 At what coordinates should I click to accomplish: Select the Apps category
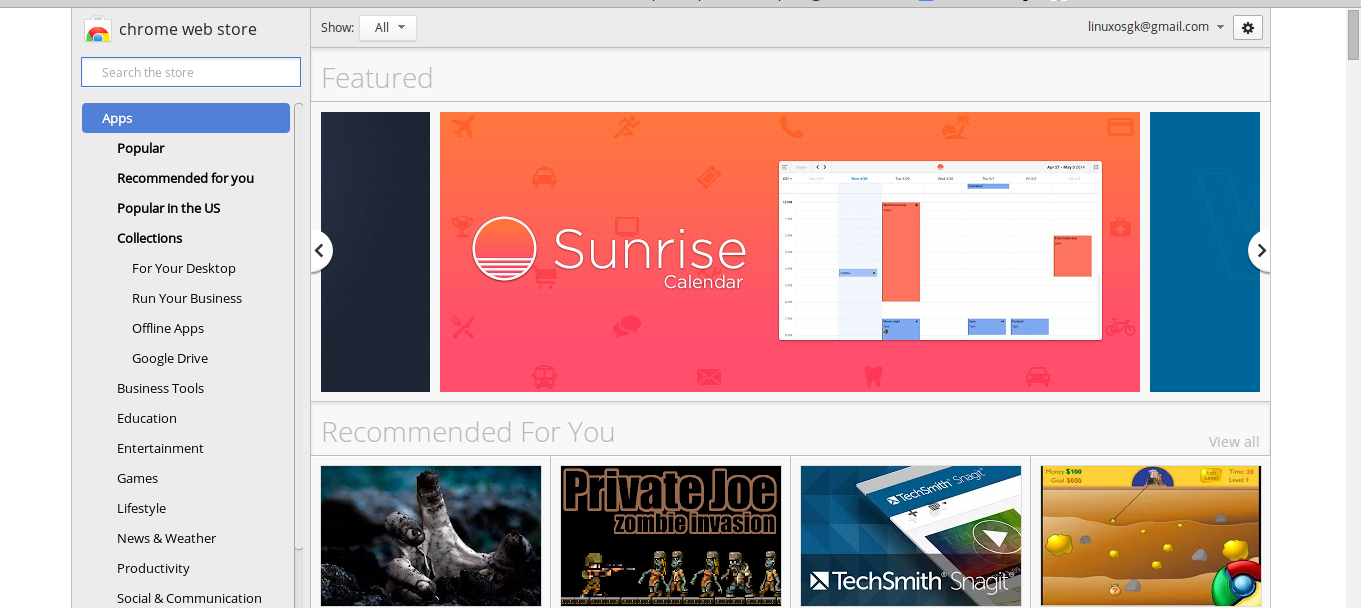point(186,118)
